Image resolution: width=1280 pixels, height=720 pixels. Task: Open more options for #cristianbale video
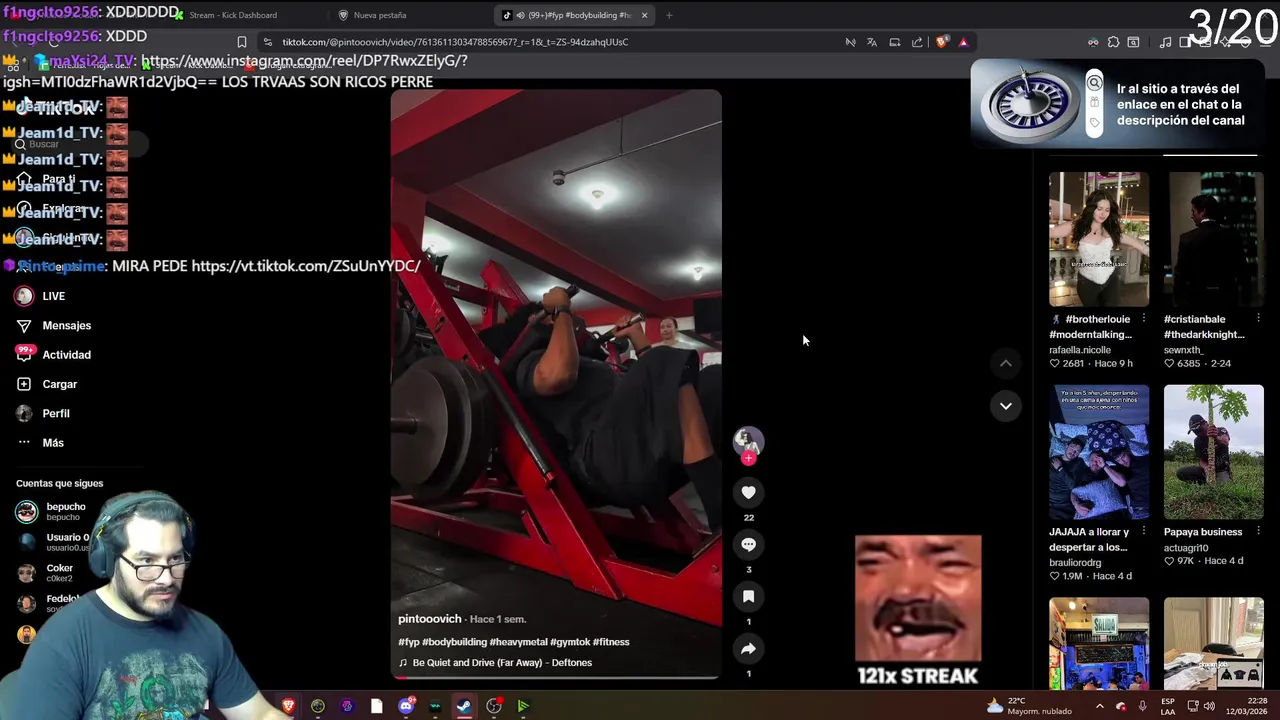1258,319
